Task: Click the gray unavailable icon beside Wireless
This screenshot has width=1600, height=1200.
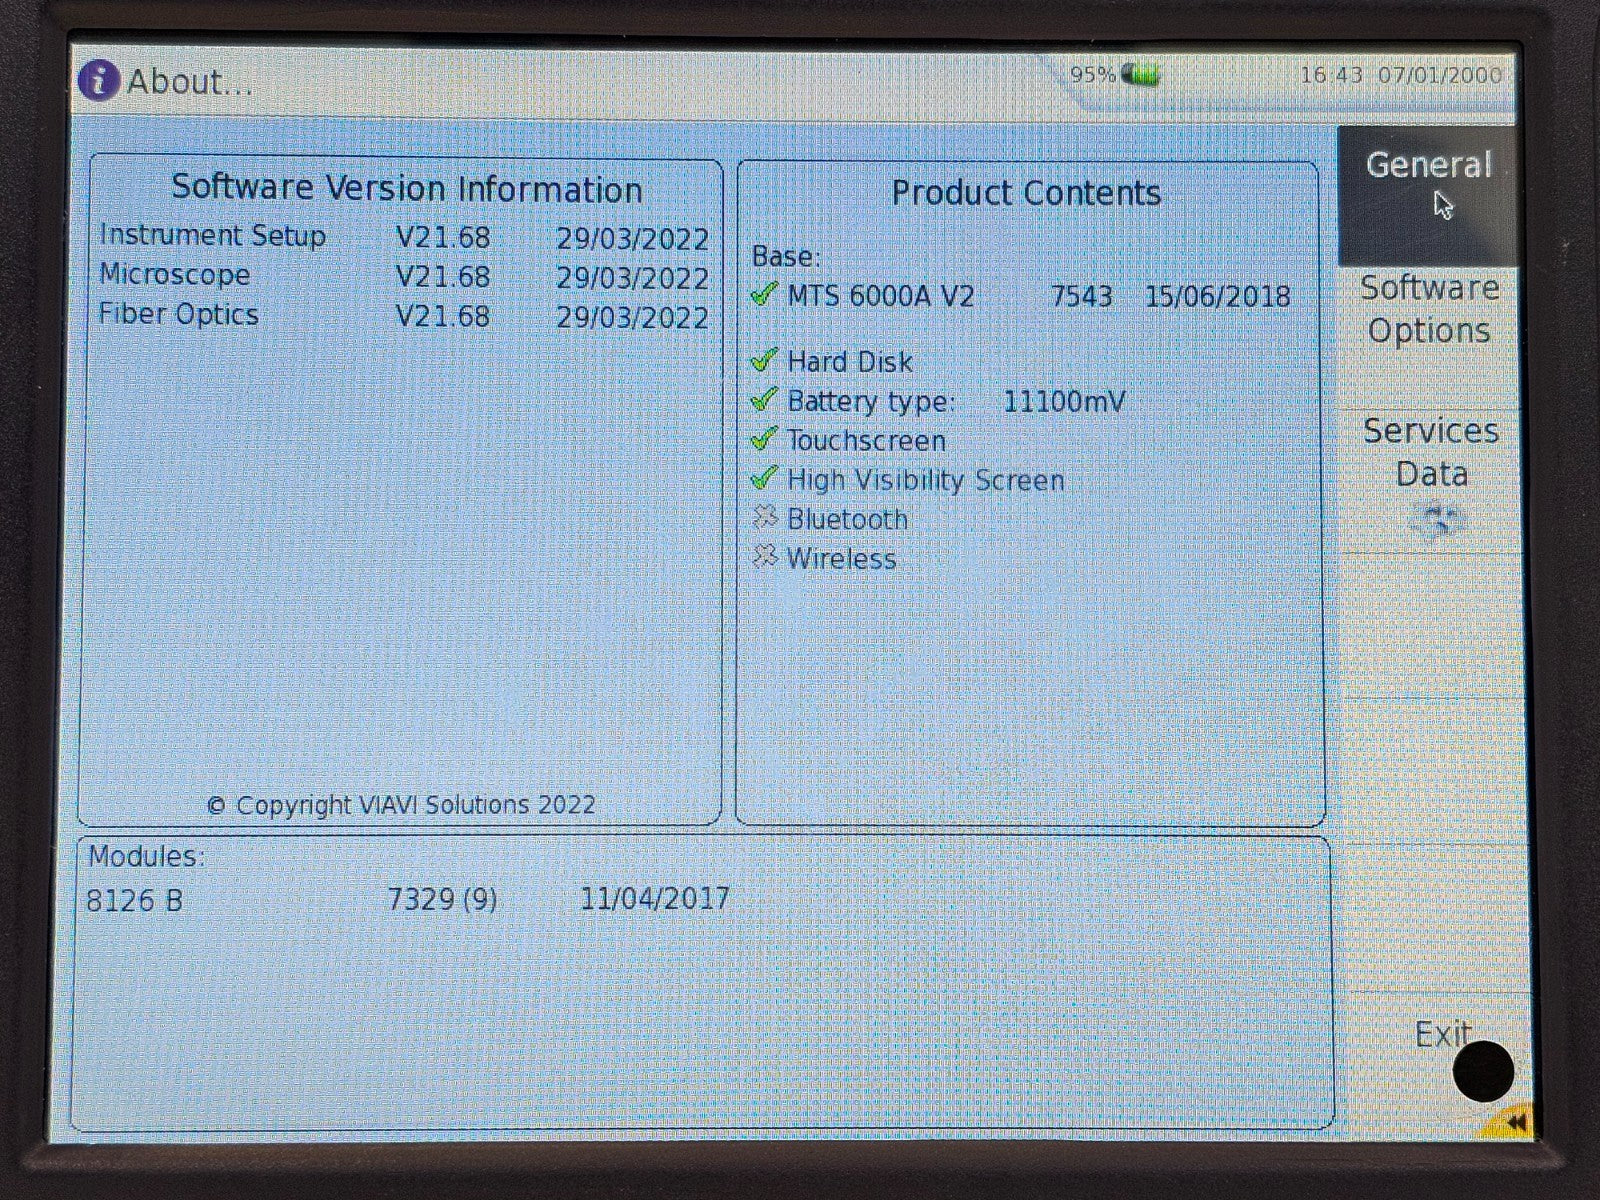Action: point(765,557)
